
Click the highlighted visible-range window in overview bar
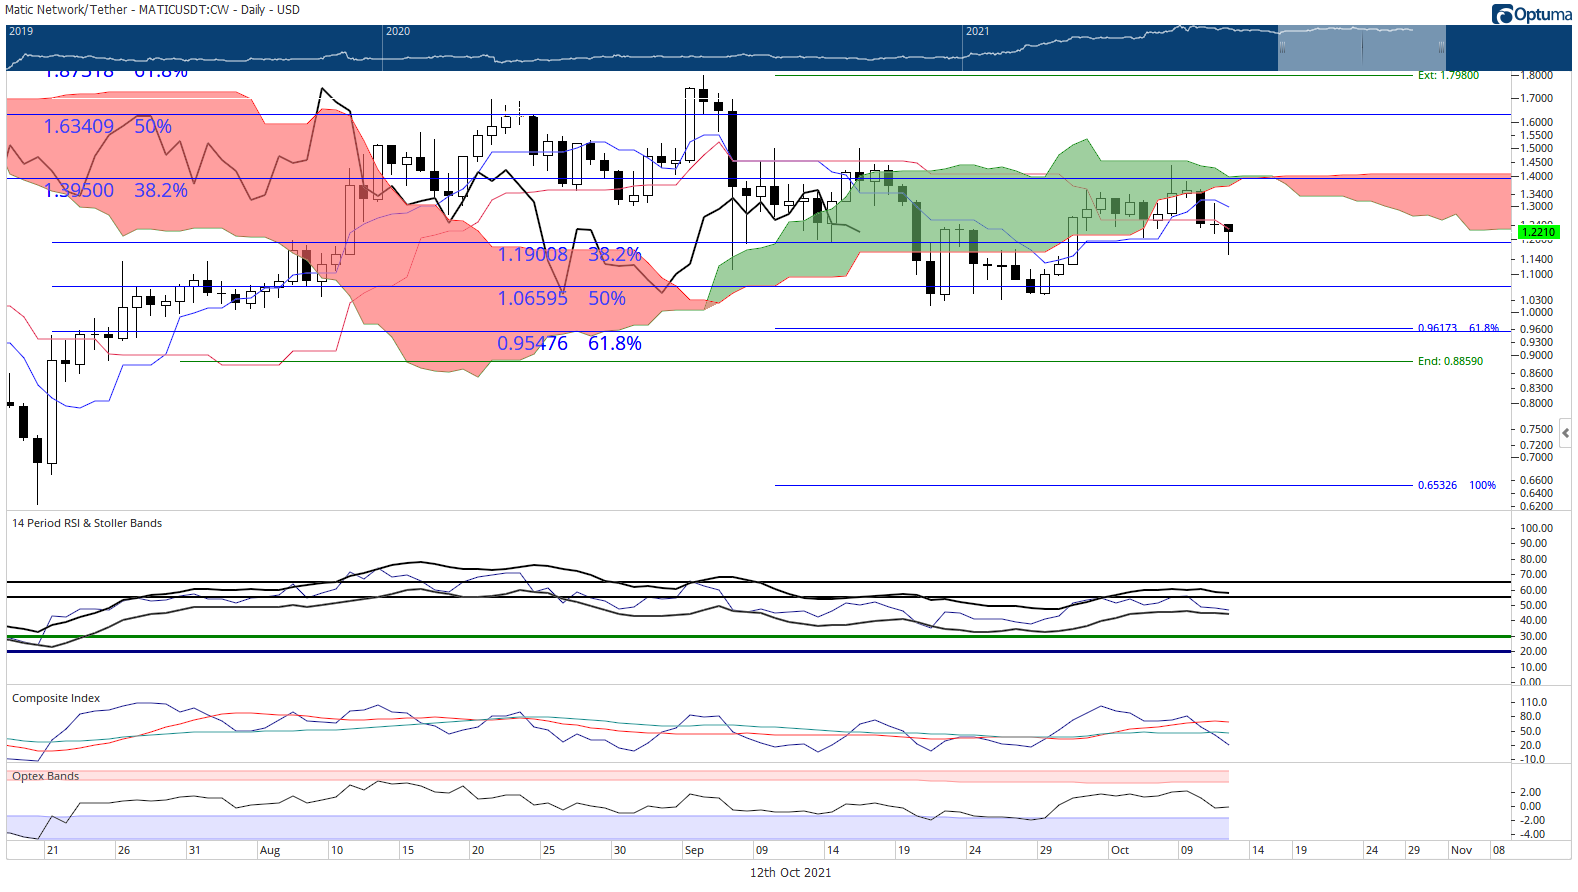click(x=1361, y=48)
